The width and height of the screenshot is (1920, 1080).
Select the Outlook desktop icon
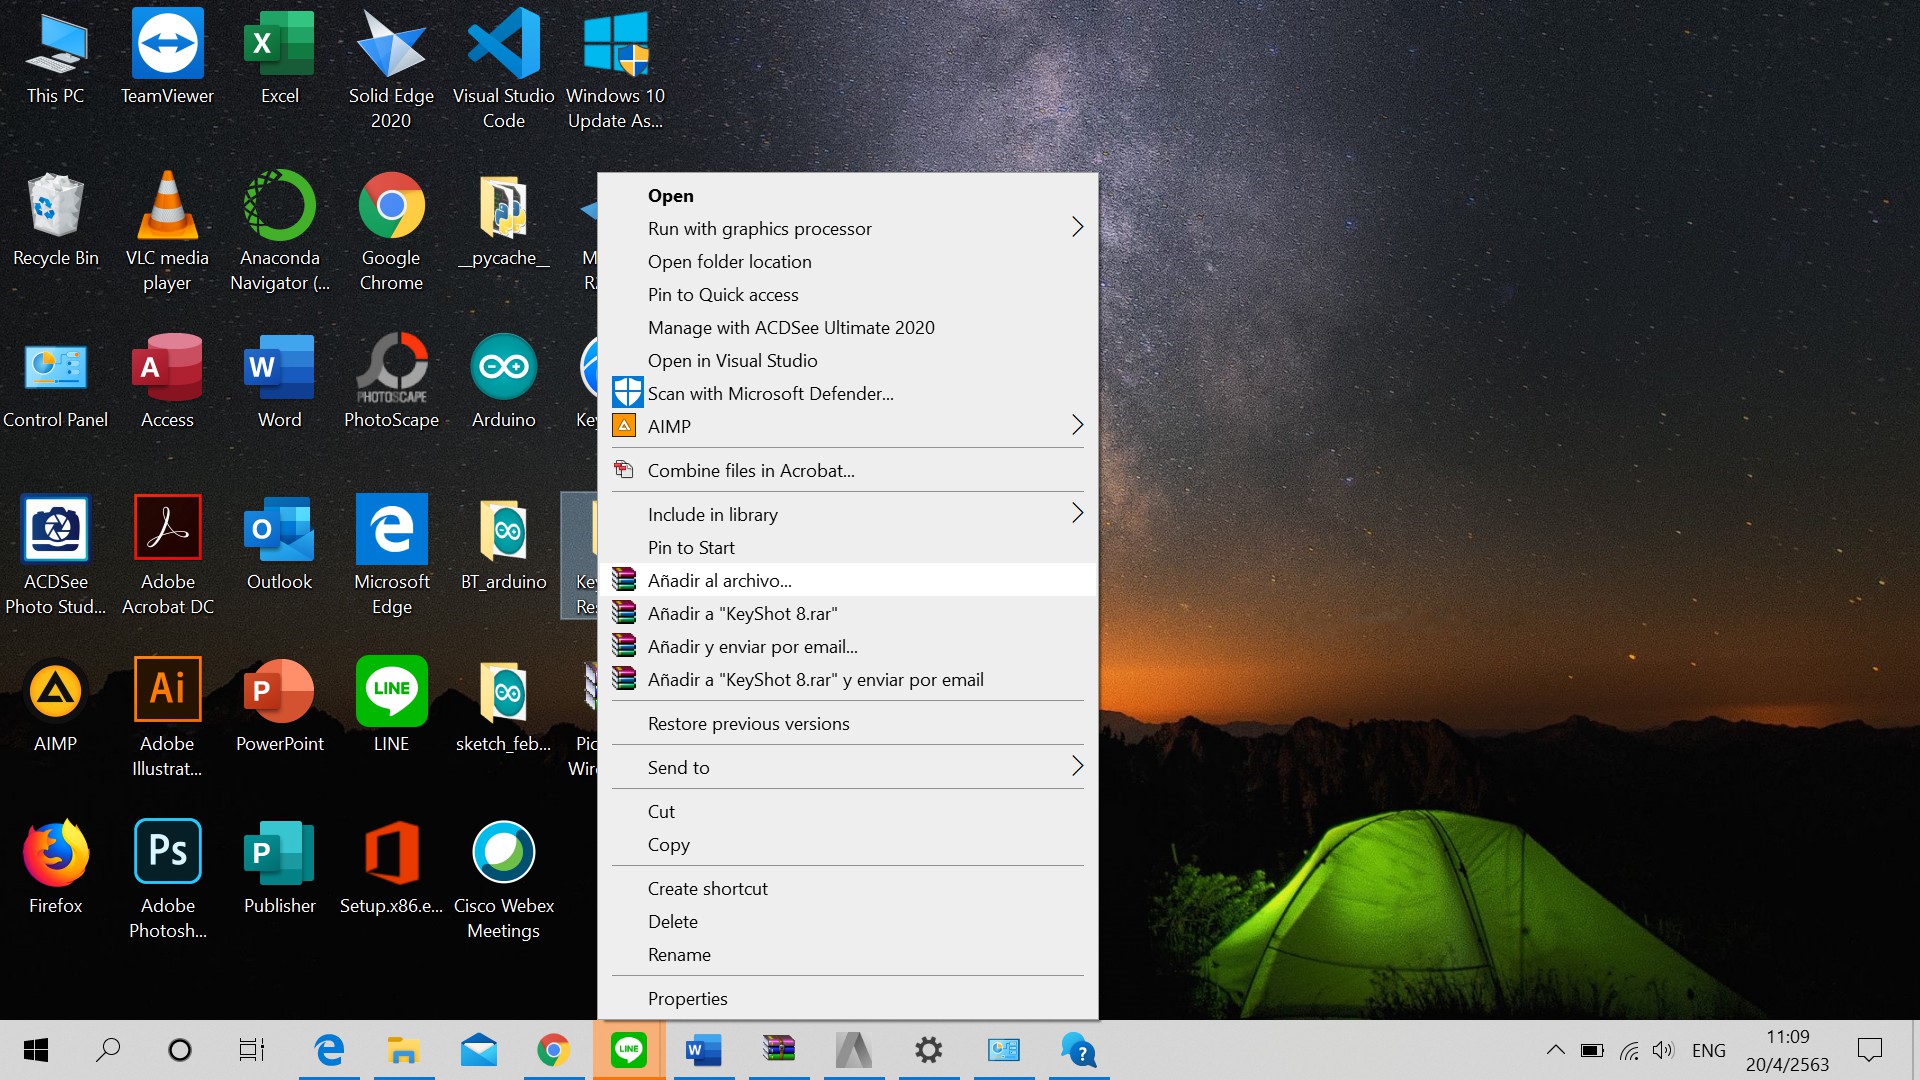click(x=279, y=544)
